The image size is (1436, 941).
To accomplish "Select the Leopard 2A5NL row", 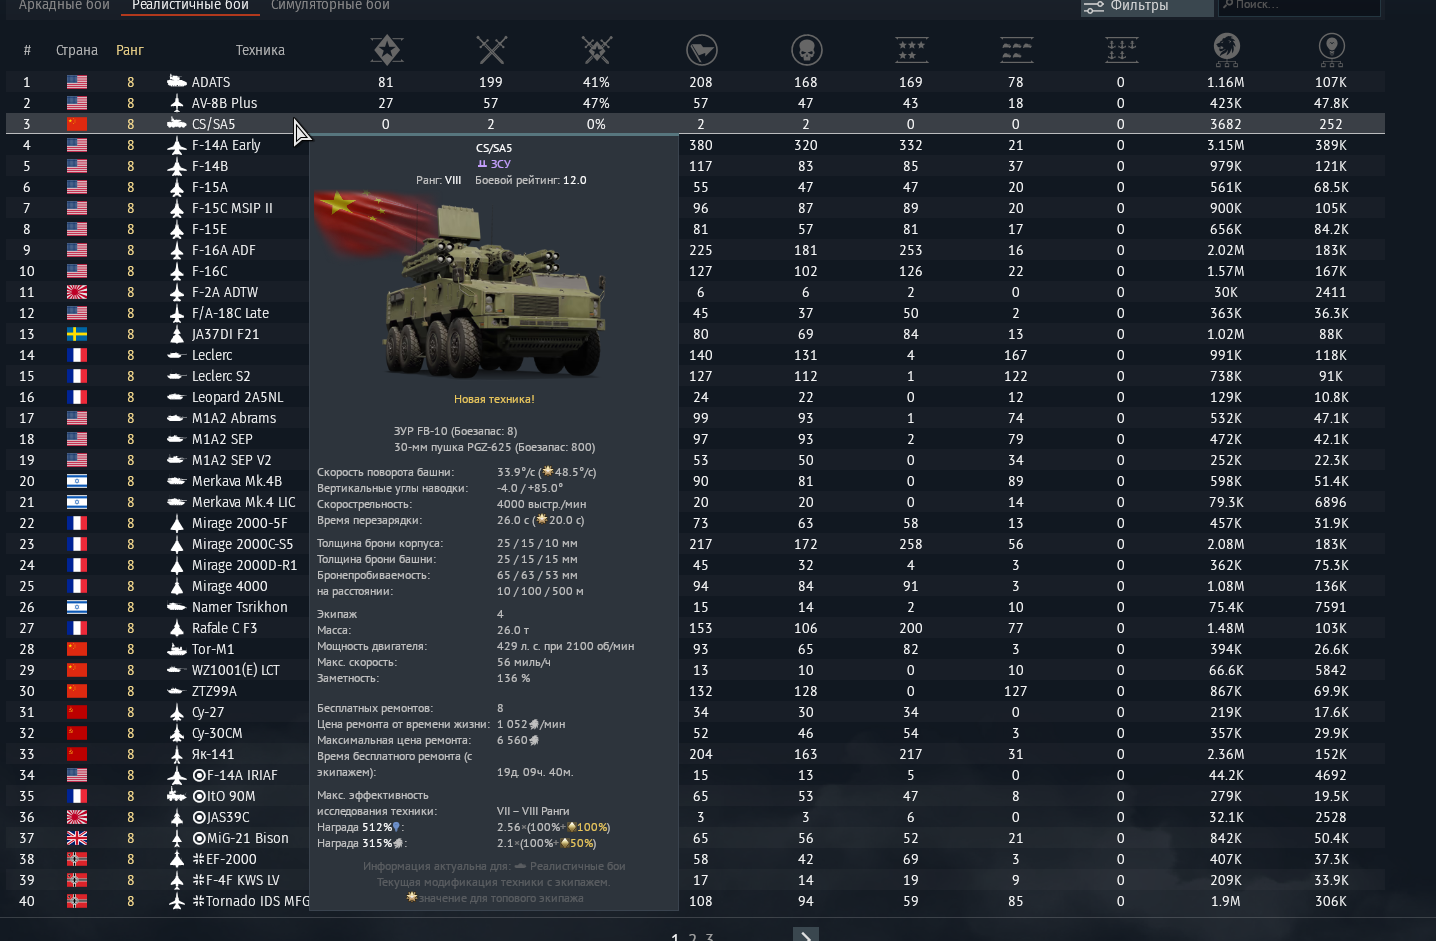I will (695, 397).
